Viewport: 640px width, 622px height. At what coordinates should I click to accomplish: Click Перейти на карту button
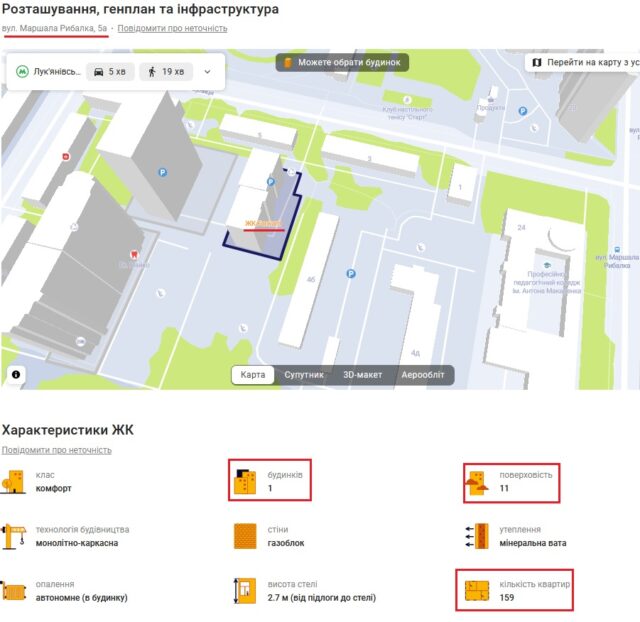pos(583,62)
